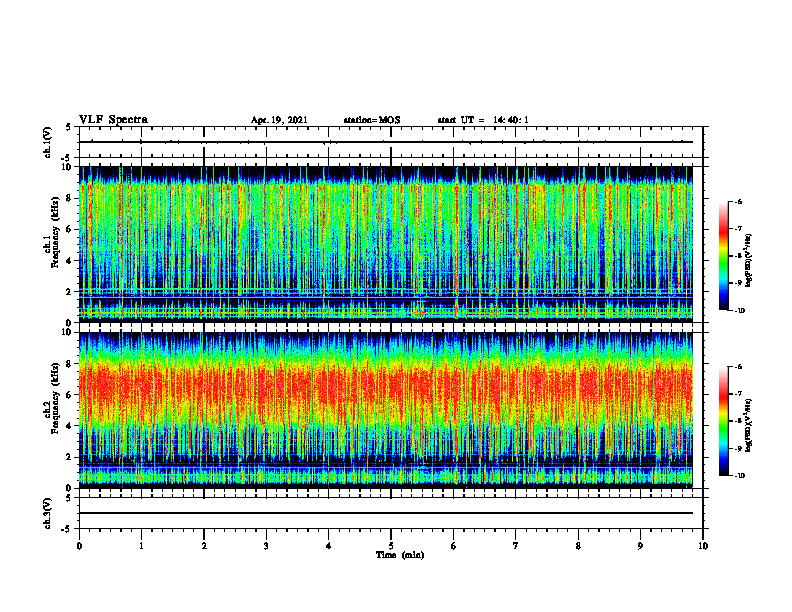Select the "Apr. 19, 2021" date text
Screen dimensions: 792x612
(x=279, y=120)
